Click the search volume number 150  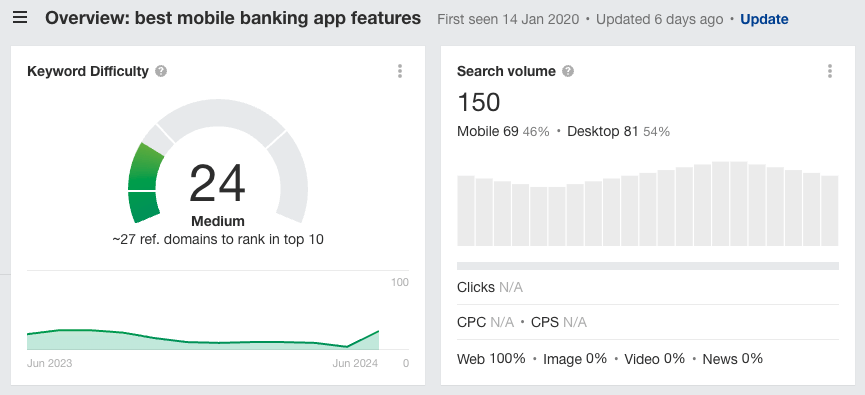click(479, 103)
